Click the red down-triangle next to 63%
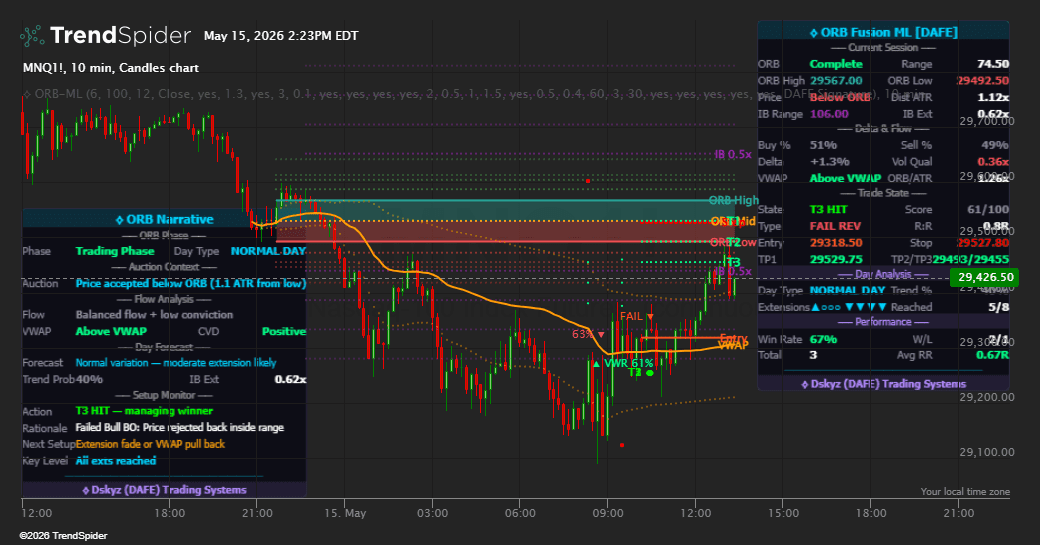Screen dimensions: 1040x545 [x=601, y=335]
